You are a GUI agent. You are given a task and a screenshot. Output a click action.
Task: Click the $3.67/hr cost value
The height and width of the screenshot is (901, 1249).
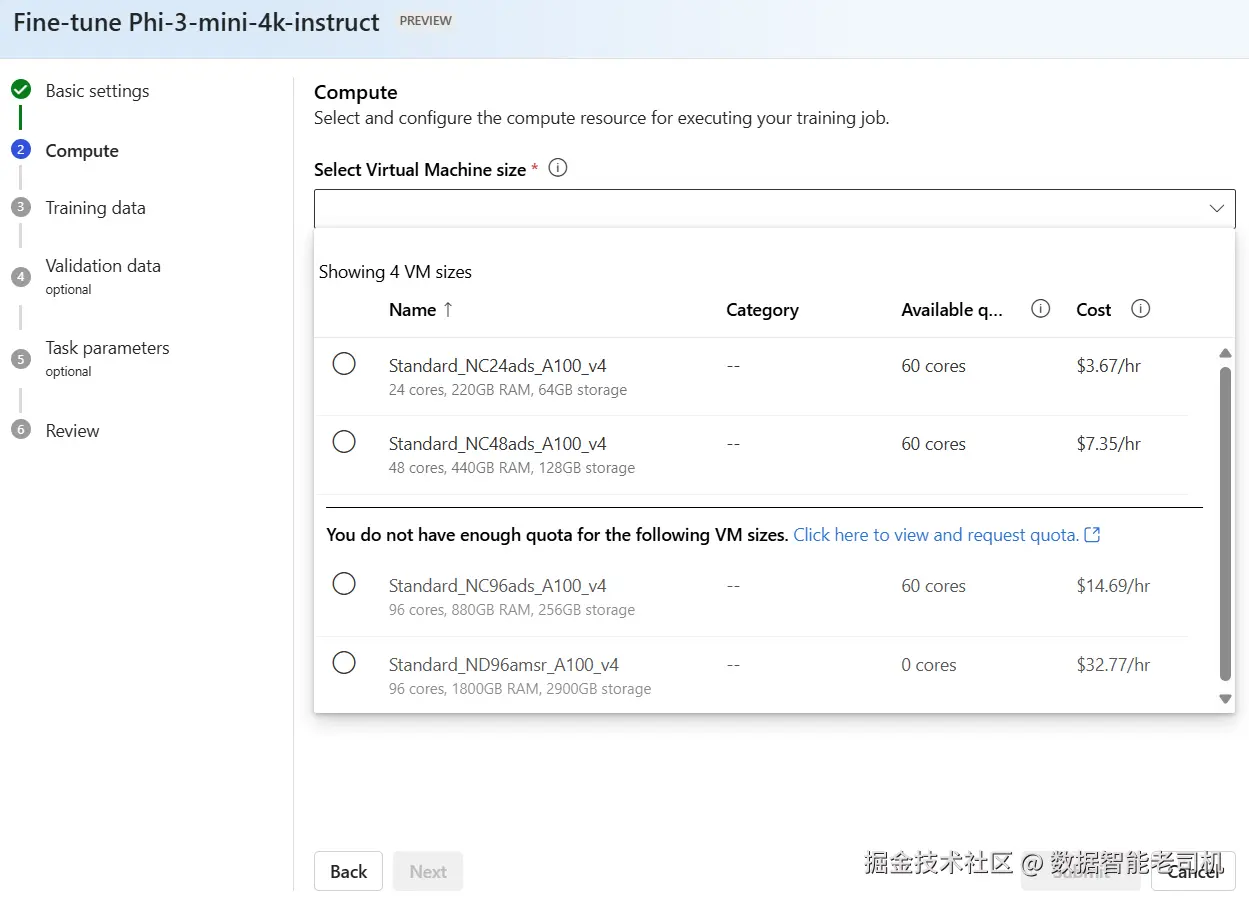point(1109,366)
